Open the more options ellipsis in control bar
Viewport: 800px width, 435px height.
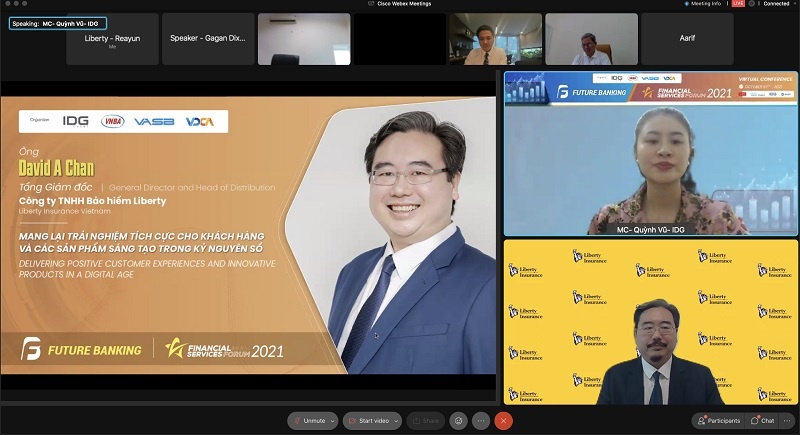point(481,421)
